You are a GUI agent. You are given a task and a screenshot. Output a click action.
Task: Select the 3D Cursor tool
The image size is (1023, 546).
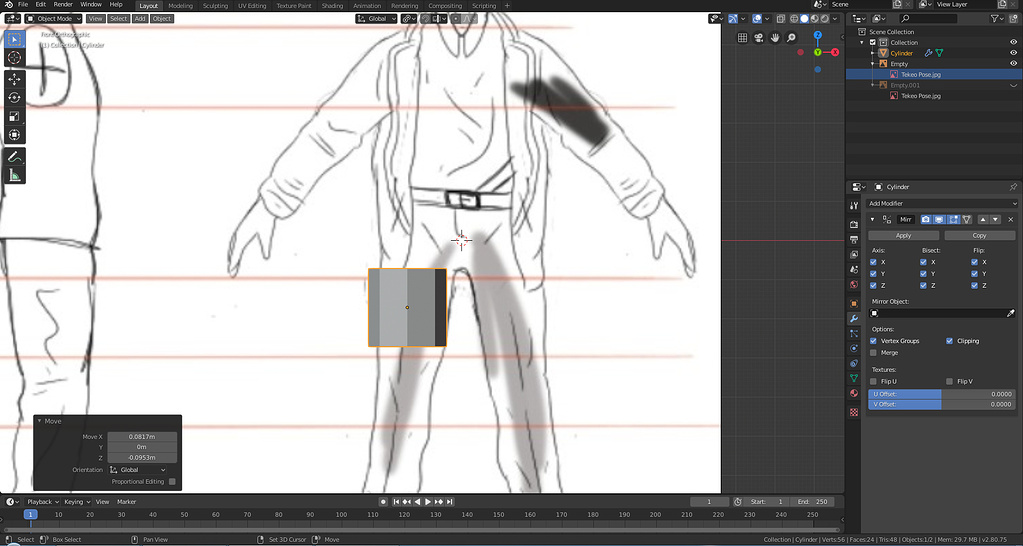(x=14, y=58)
